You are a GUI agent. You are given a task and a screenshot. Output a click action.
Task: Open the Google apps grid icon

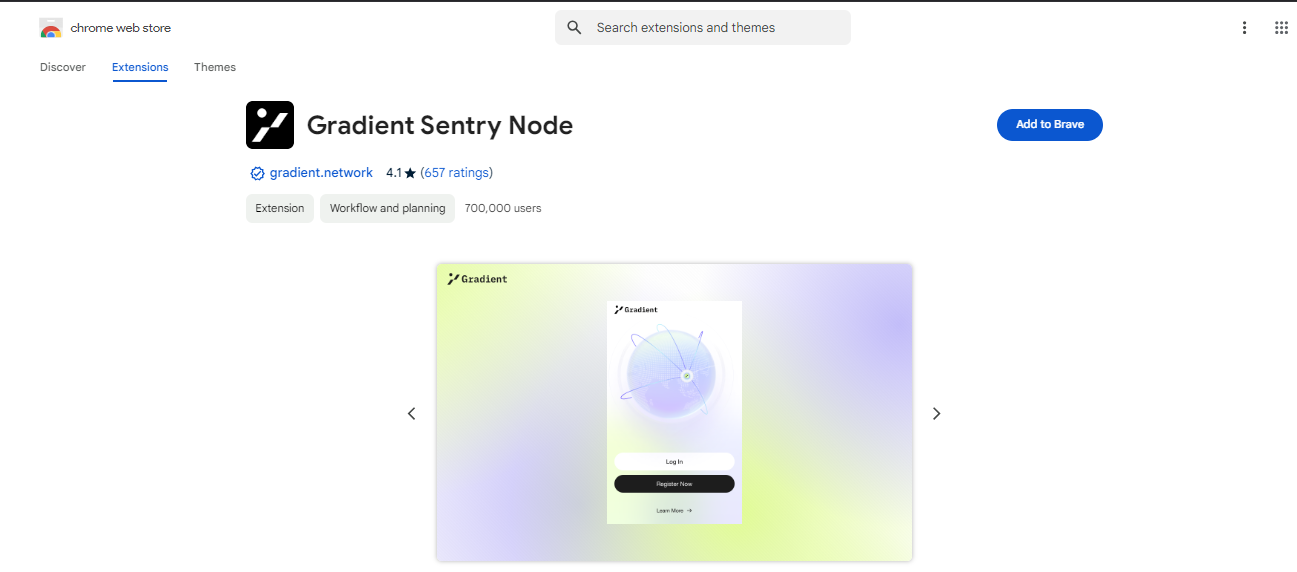(1281, 28)
